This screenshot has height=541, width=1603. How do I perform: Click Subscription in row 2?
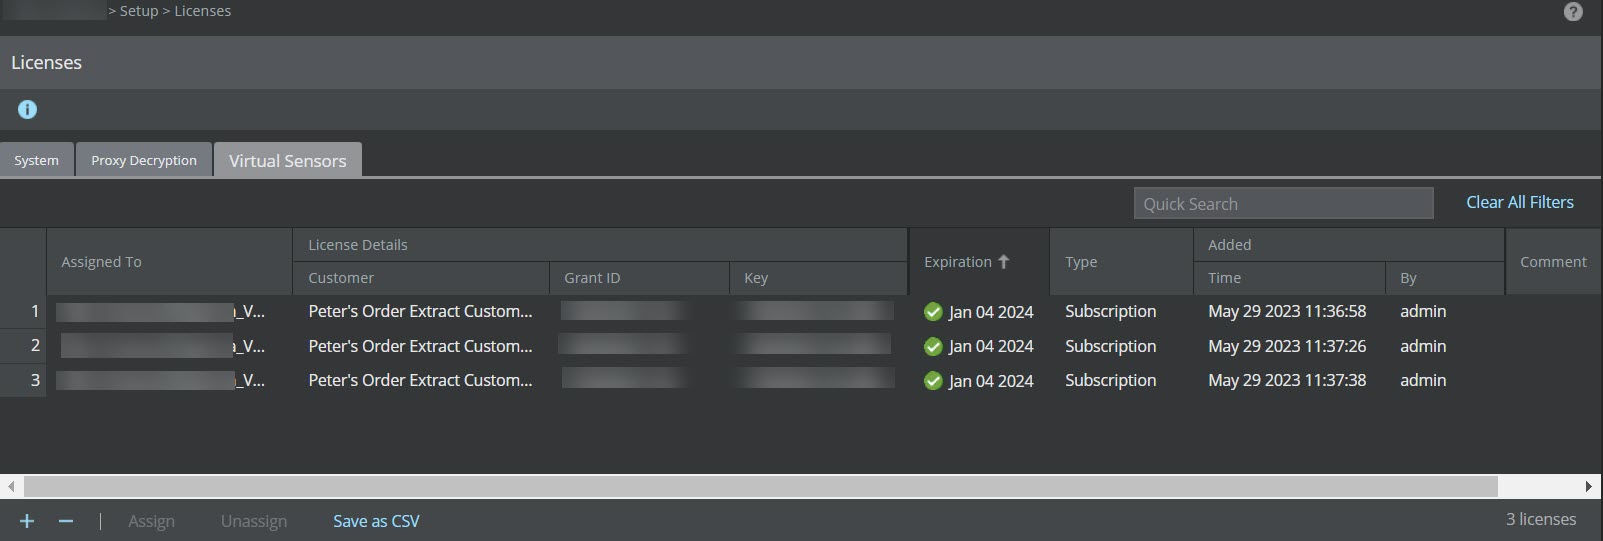coord(1110,346)
